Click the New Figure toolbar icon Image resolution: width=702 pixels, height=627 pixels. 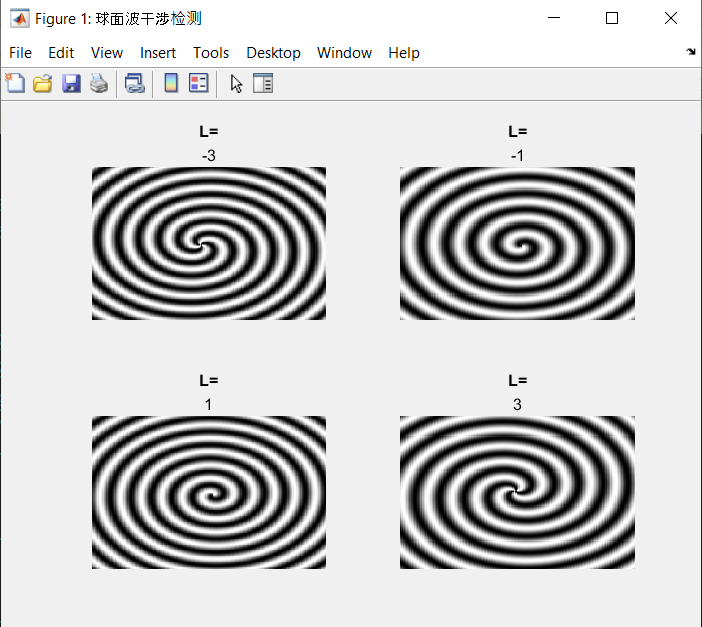tap(15, 83)
